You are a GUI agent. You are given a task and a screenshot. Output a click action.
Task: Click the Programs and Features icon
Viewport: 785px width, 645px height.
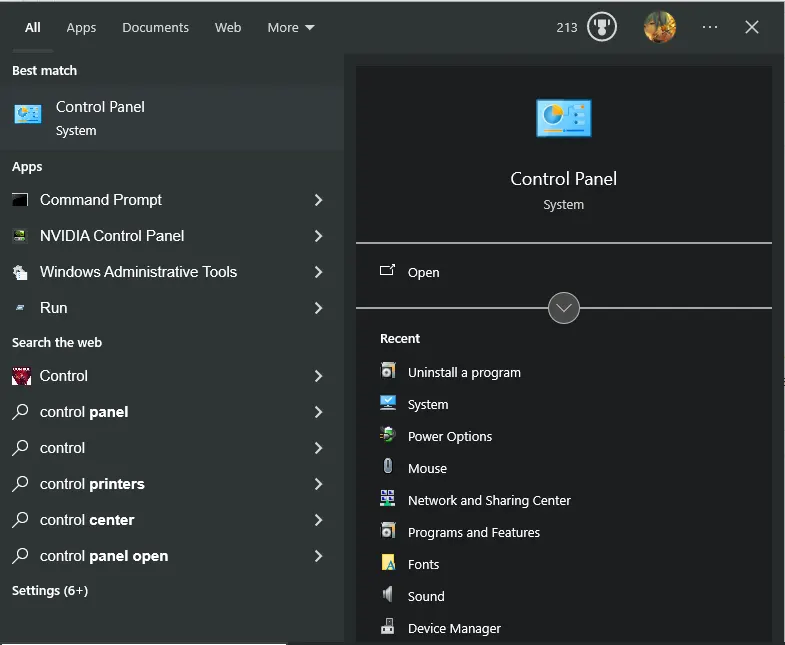click(x=388, y=530)
